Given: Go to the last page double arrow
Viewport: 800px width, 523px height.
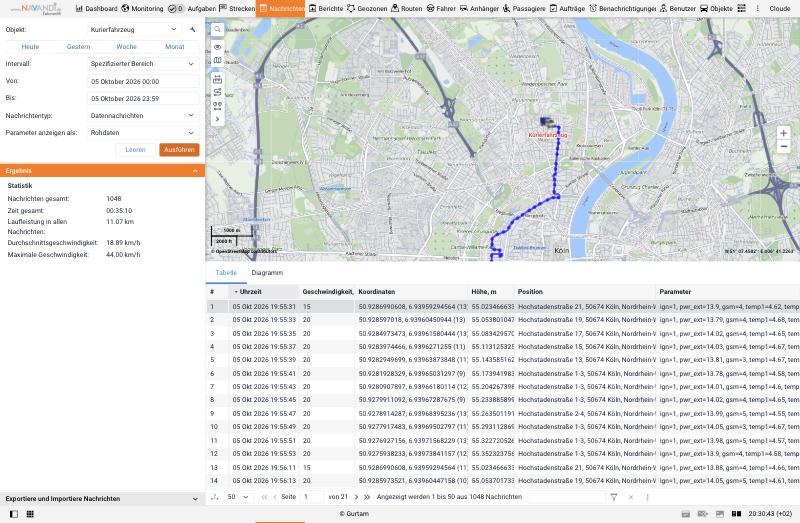Looking at the screenshot, I should (x=367, y=496).
